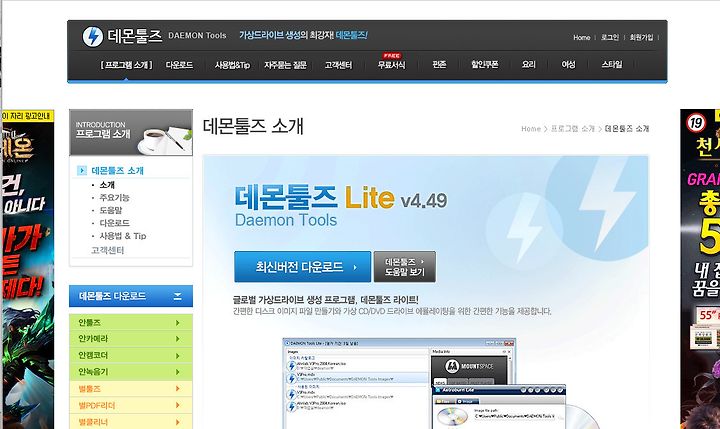Go to 자주묻는 질문 menu

pyautogui.click(x=285, y=65)
